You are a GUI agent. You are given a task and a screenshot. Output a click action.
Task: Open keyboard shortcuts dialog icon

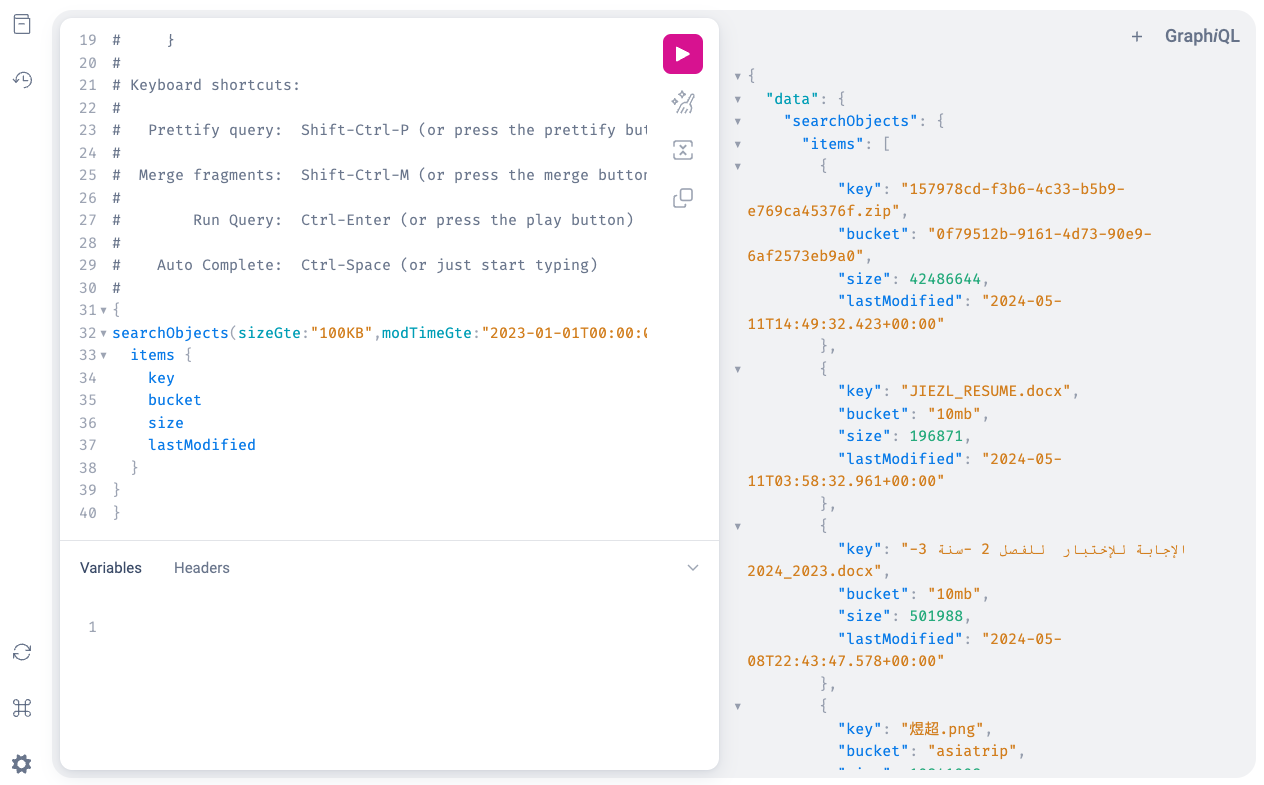point(22,708)
